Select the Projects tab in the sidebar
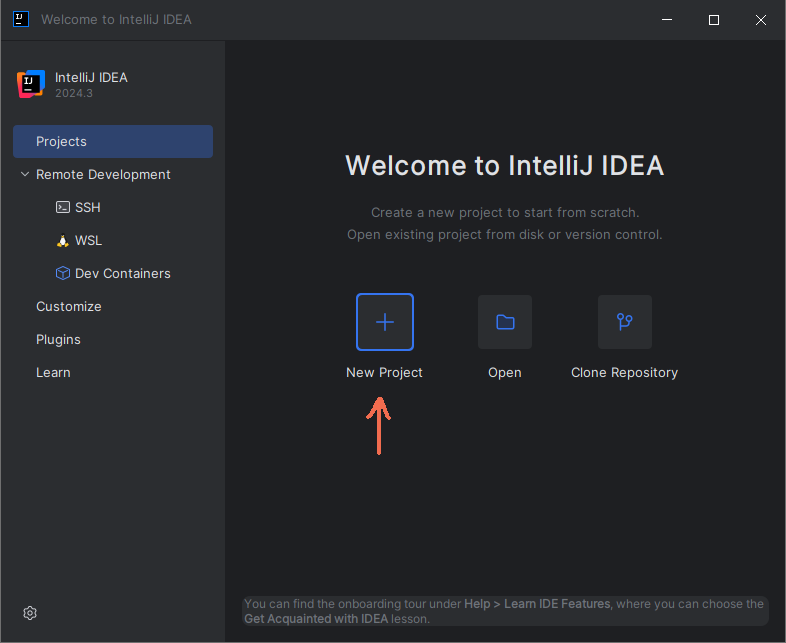Viewport: 786px width, 643px height. (113, 142)
